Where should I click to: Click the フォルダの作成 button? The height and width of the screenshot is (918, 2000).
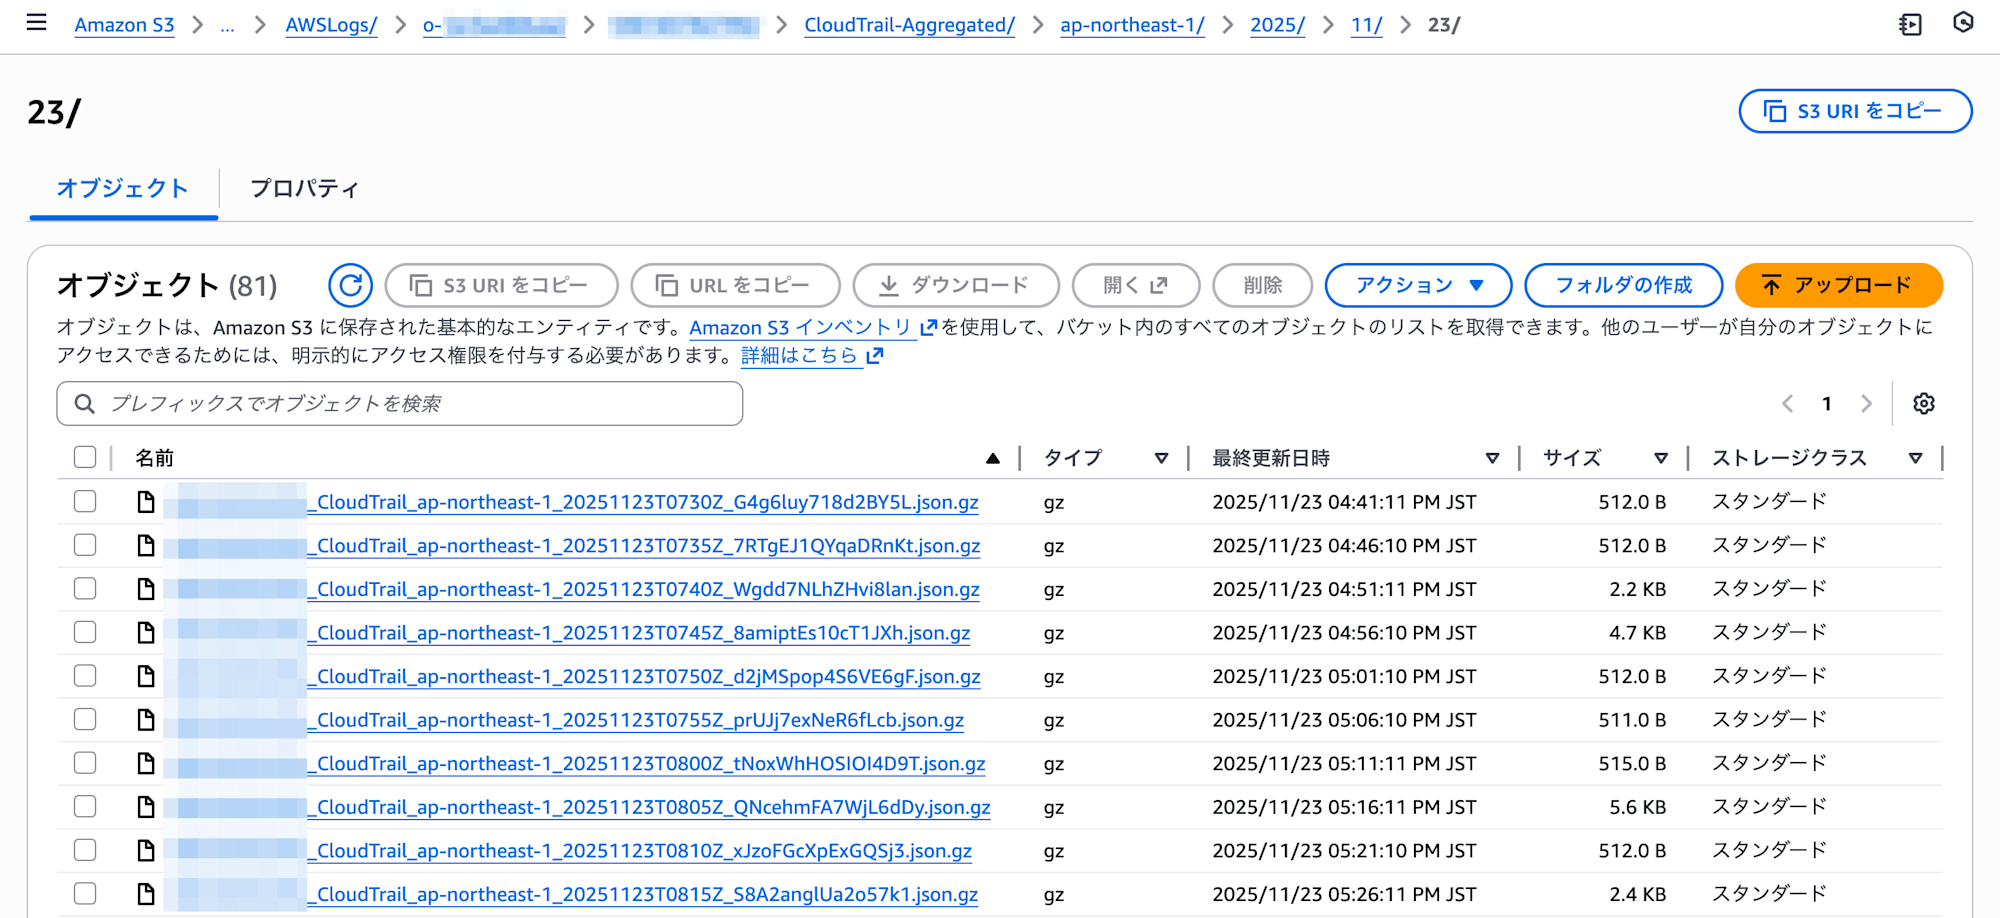point(1623,284)
